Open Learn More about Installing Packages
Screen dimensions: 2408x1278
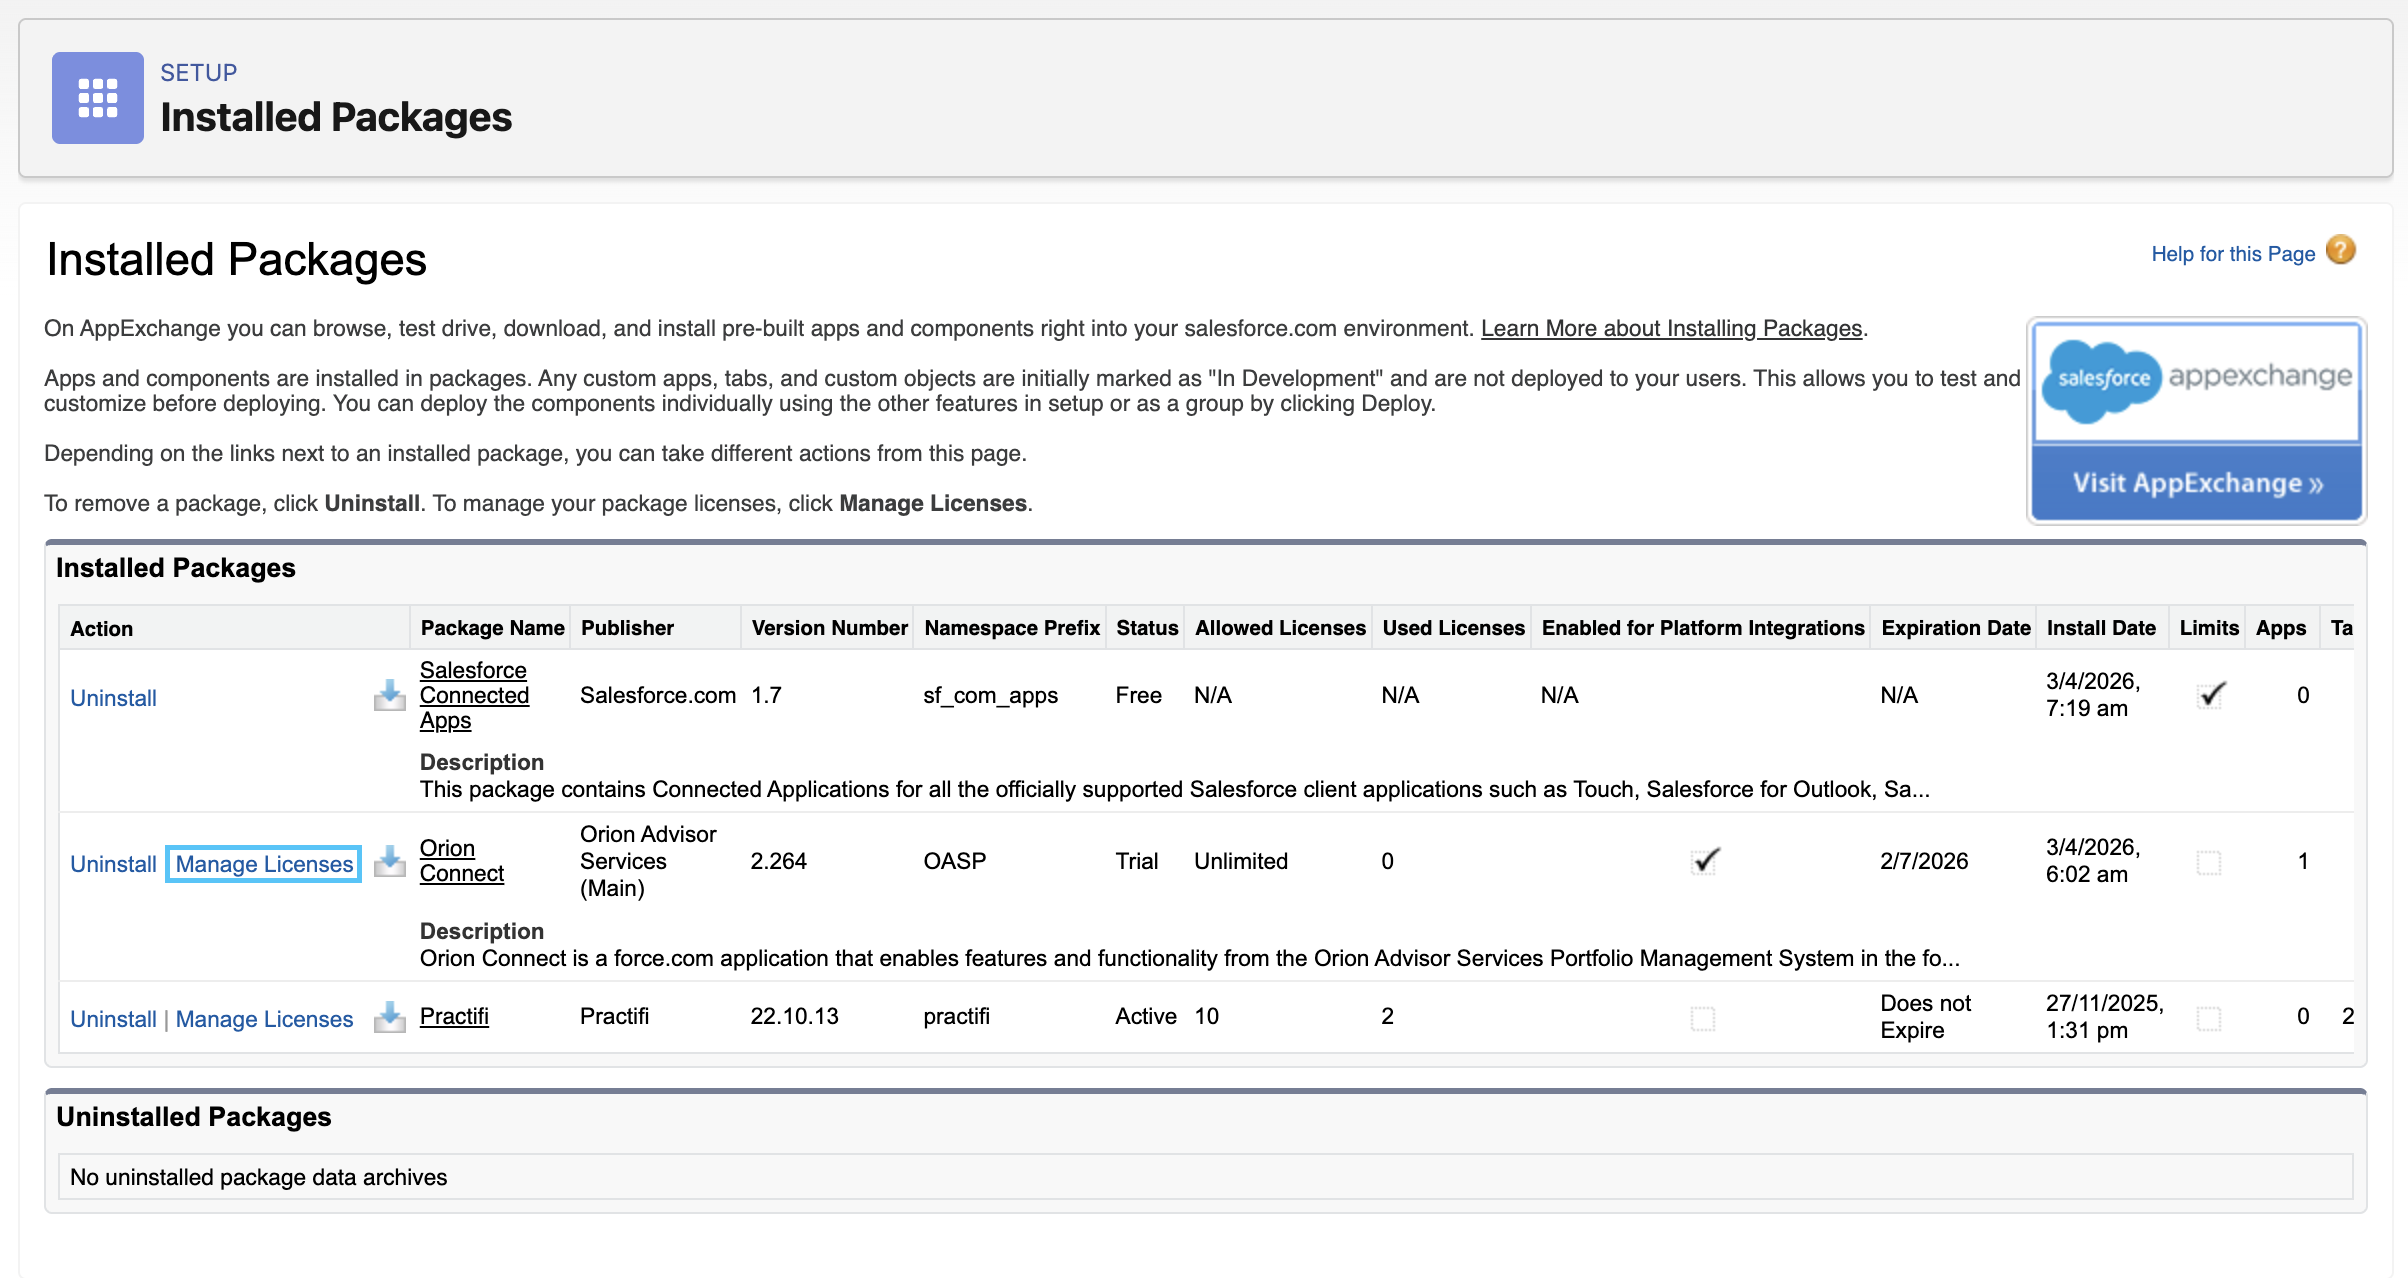pos(1671,328)
